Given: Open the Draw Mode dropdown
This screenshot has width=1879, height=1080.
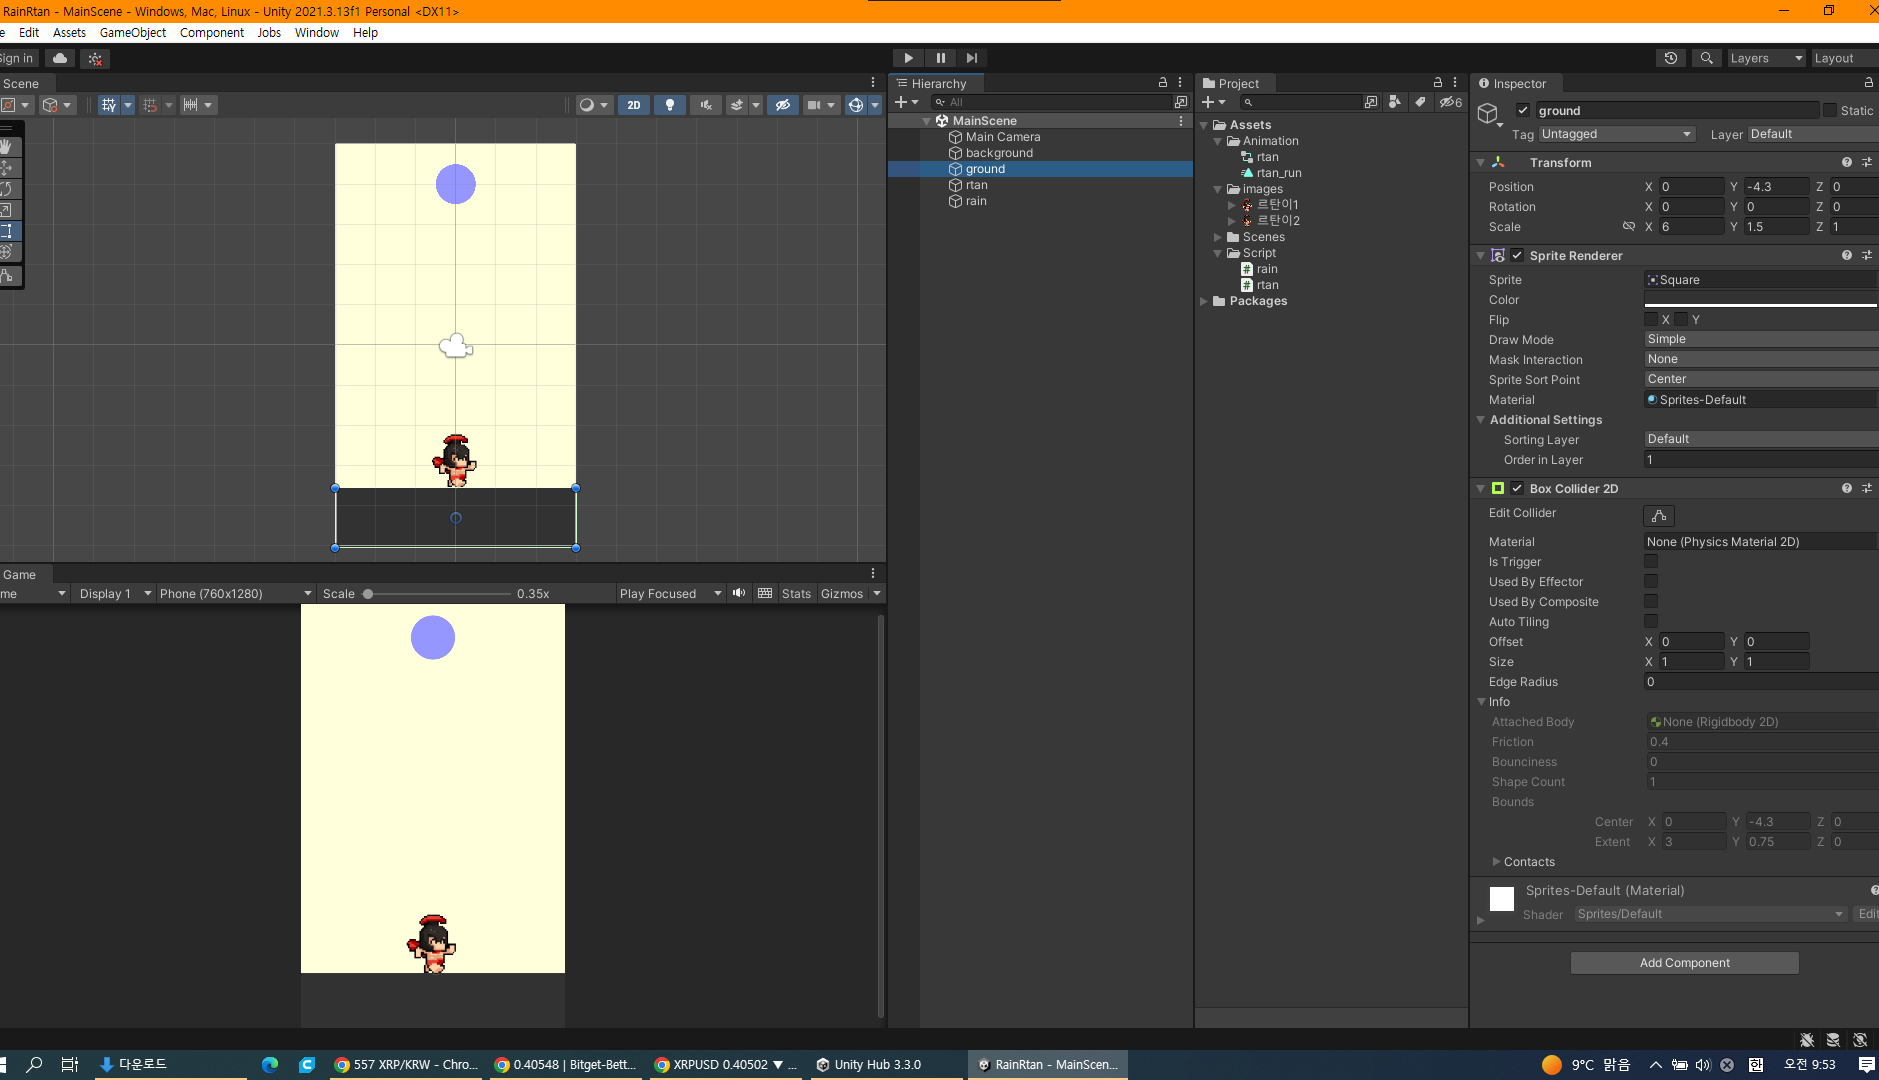Looking at the screenshot, I should pyautogui.click(x=1761, y=339).
